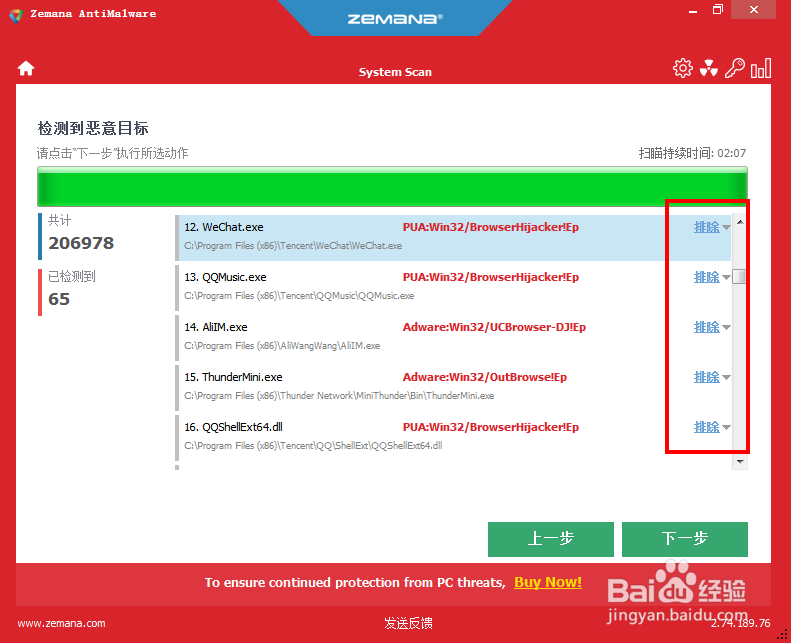The width and height of the screenshot is (791, 643).
Task: Close the Zemana AntiMalware window
Action: pyautogui.click(x=754, y=10)
